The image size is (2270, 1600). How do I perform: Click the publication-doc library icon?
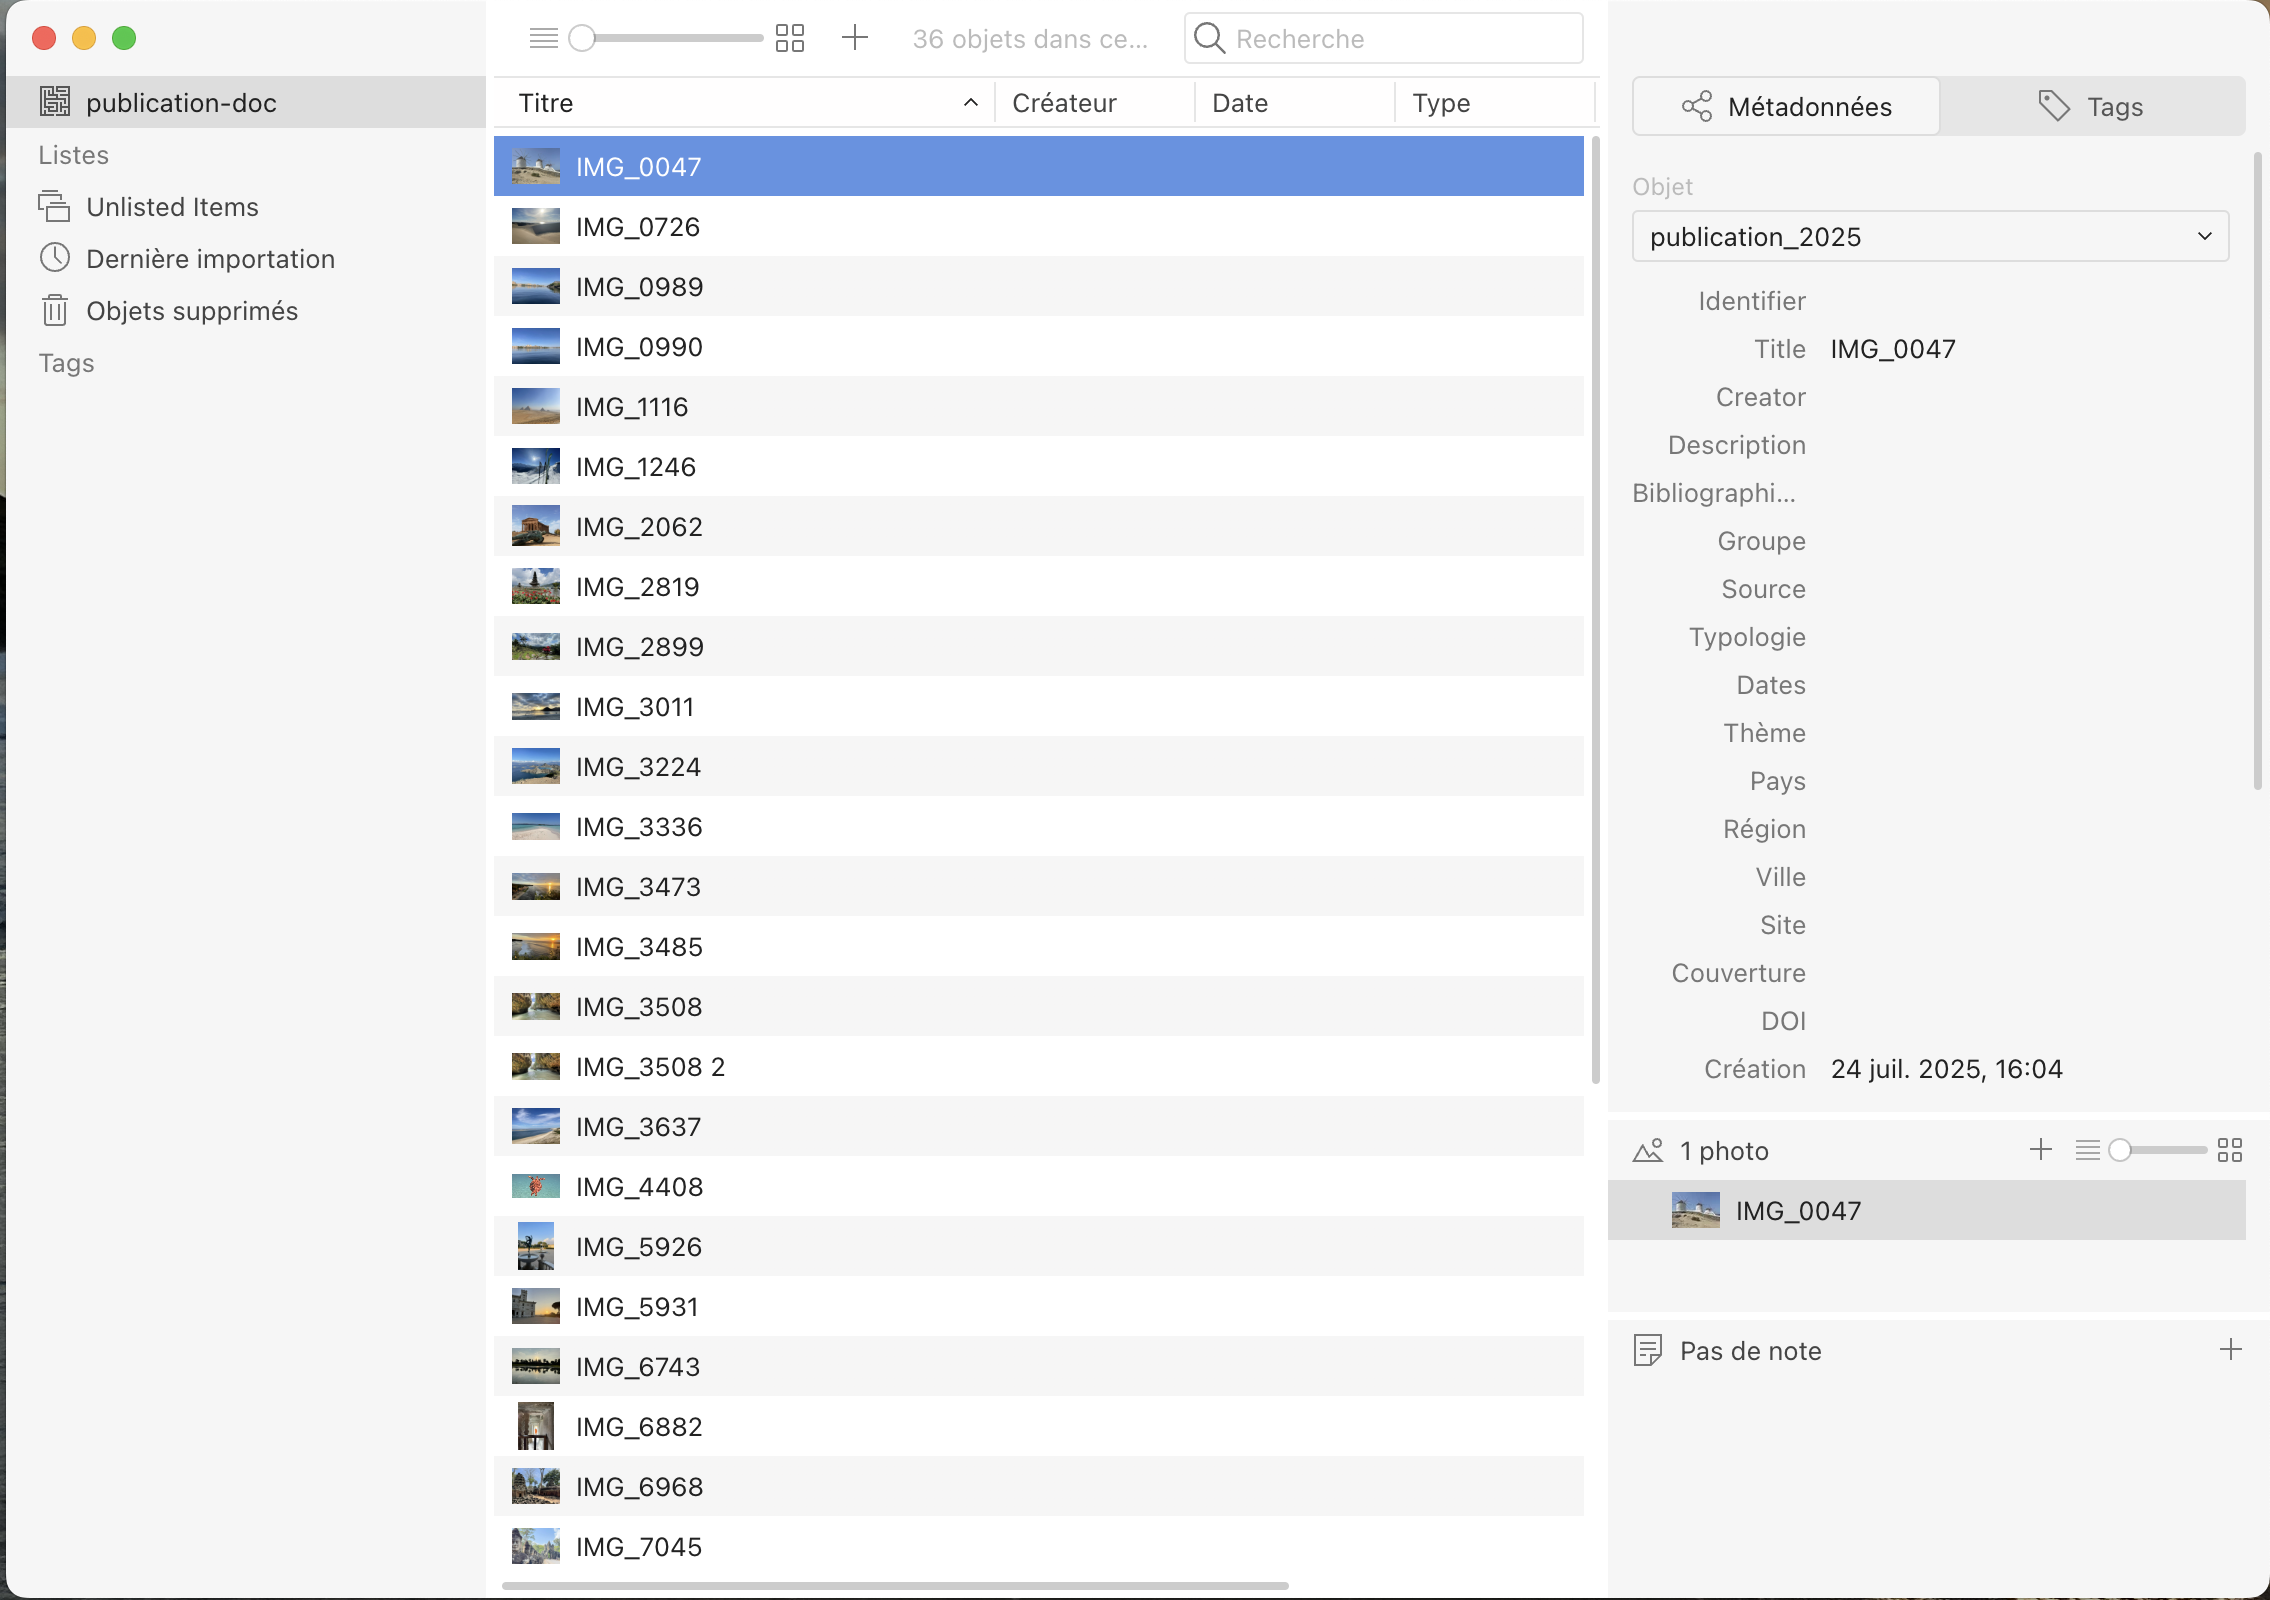55,102
